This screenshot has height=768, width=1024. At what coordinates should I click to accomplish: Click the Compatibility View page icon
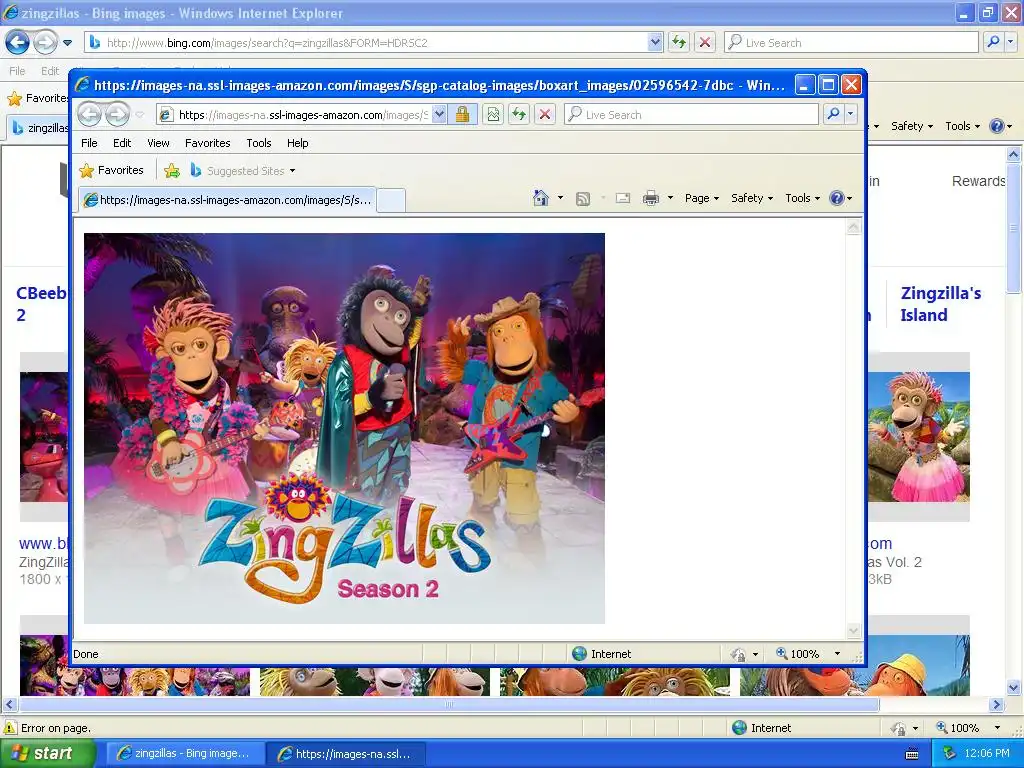point(493,115)
